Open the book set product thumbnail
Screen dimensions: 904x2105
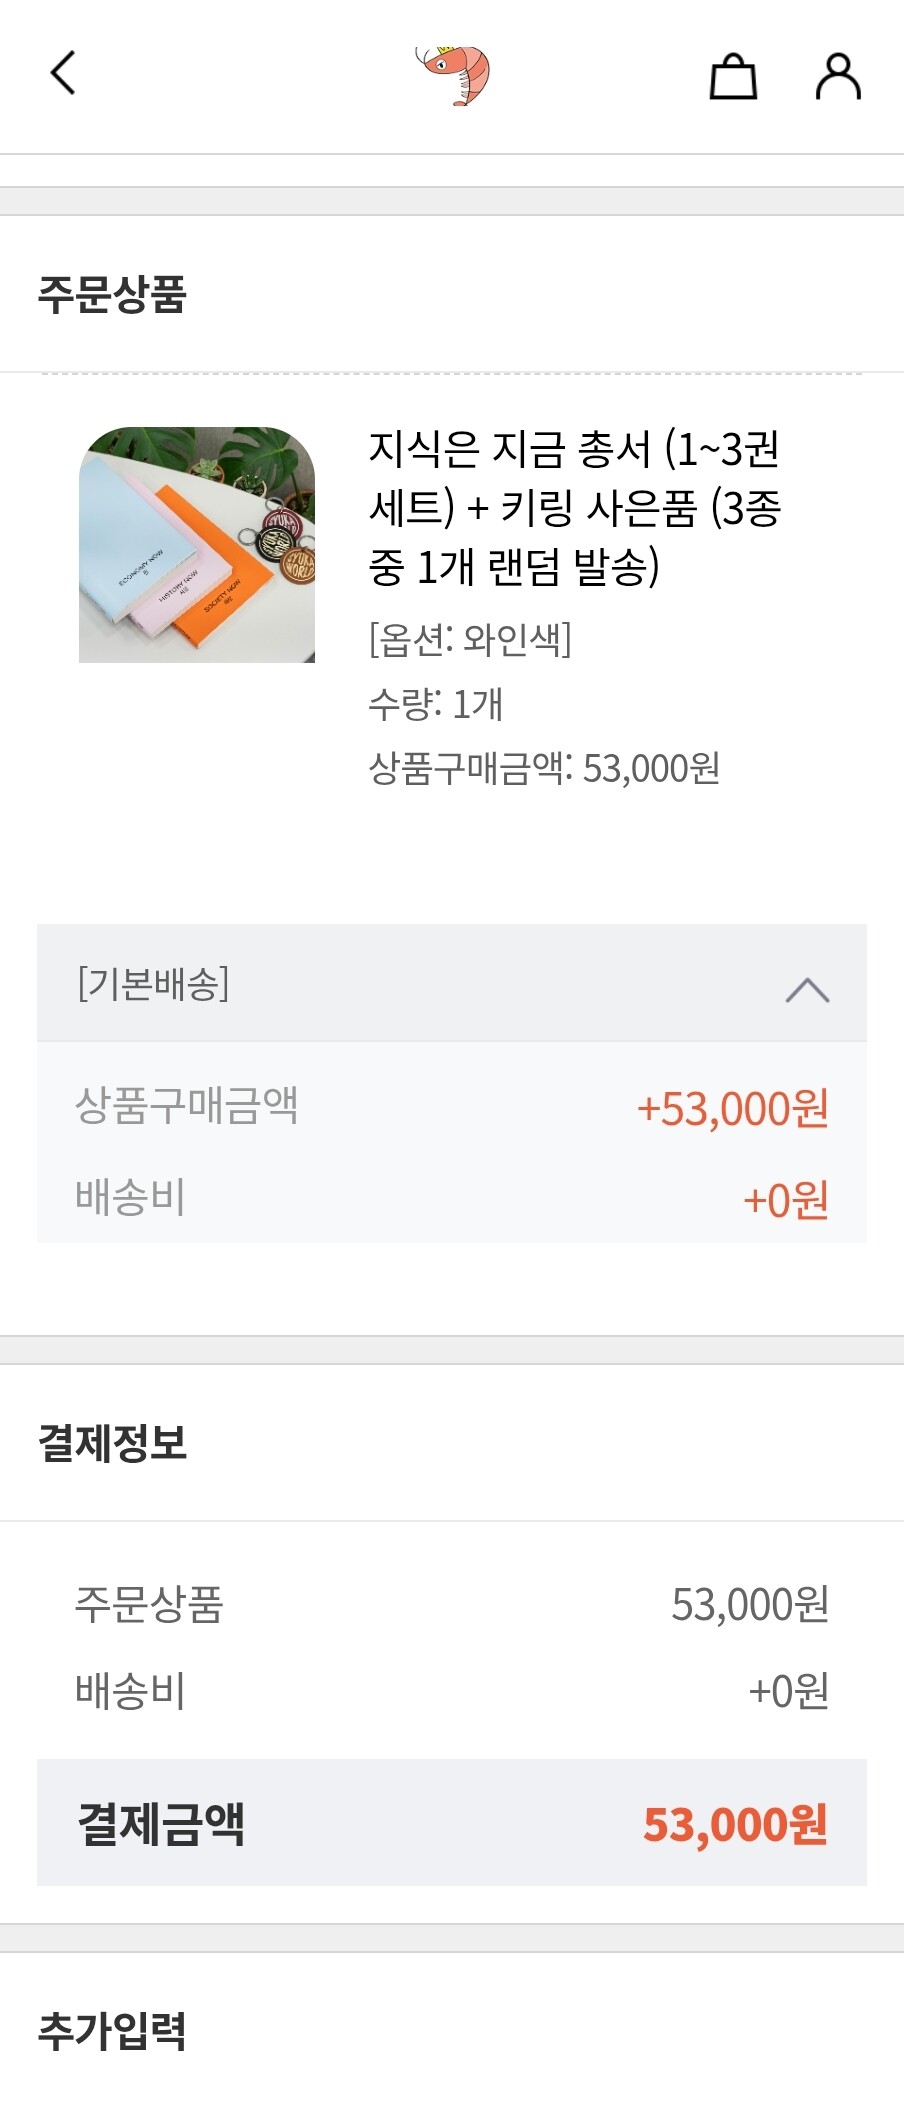[x=197, y=545]
